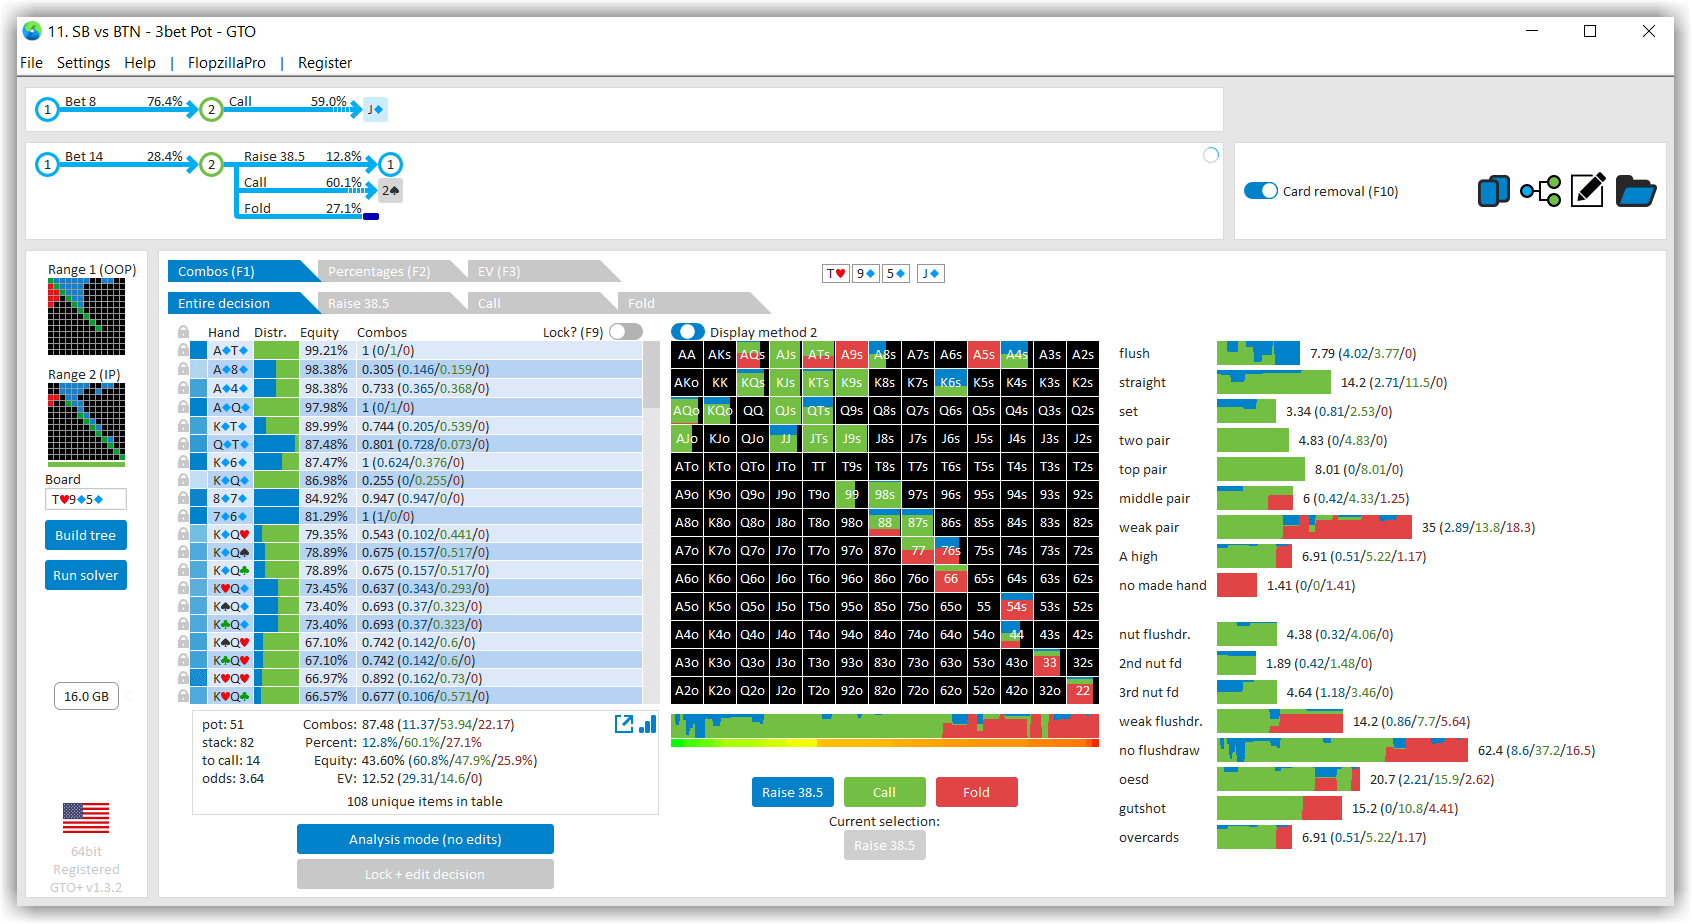
Task: Click the Board input field showing T♥9♦5♦
Action: [85, 499]
